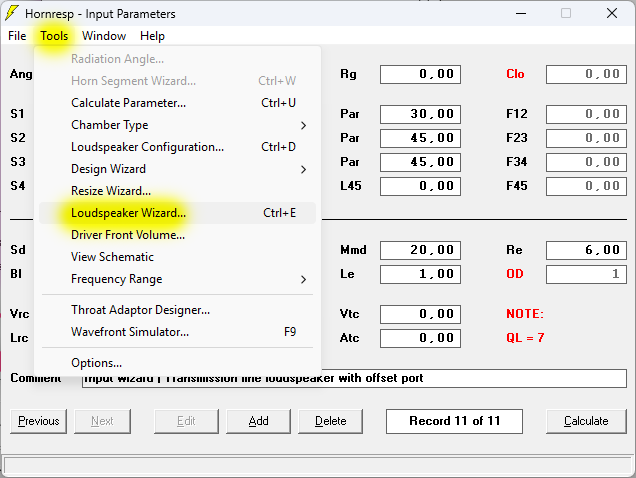Click the Record 11 of 11 indicator

pos(454,421)
